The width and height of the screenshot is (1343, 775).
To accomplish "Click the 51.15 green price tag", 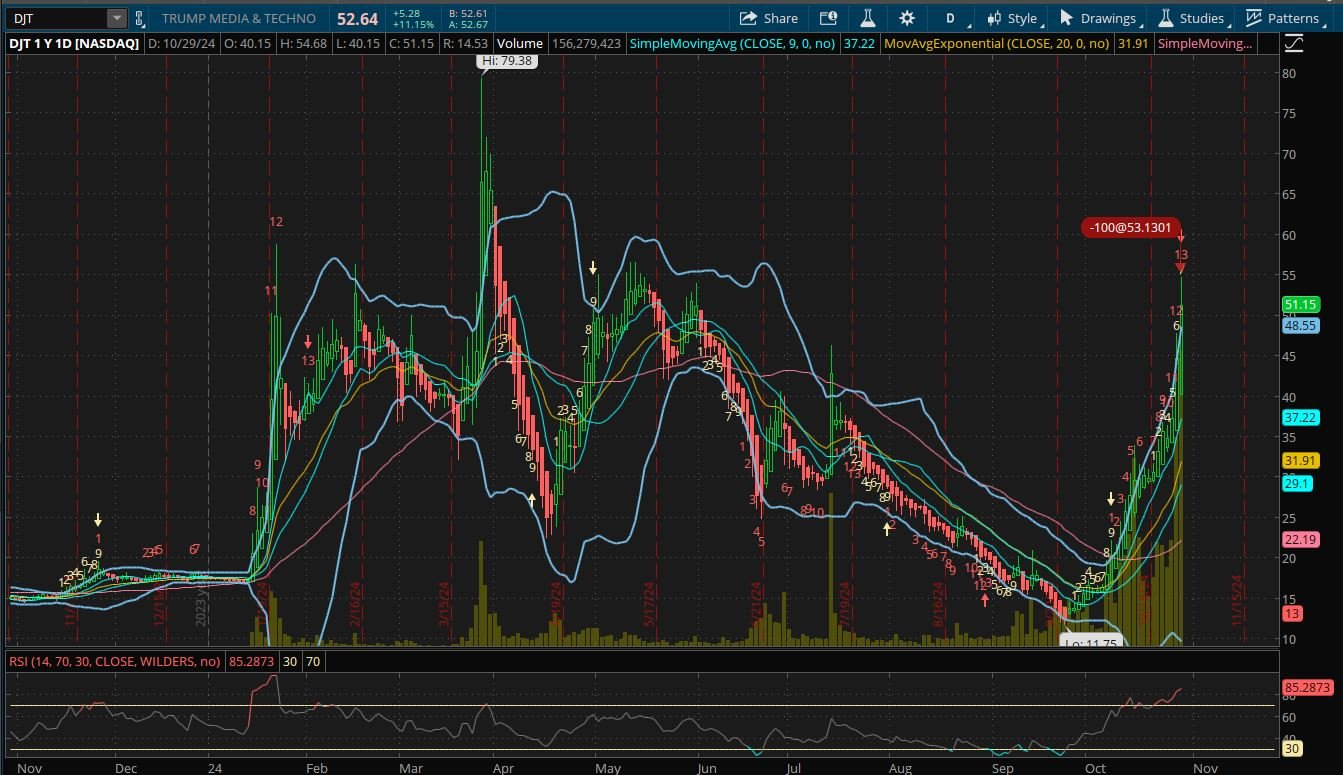I will [x=1300, y=305].
